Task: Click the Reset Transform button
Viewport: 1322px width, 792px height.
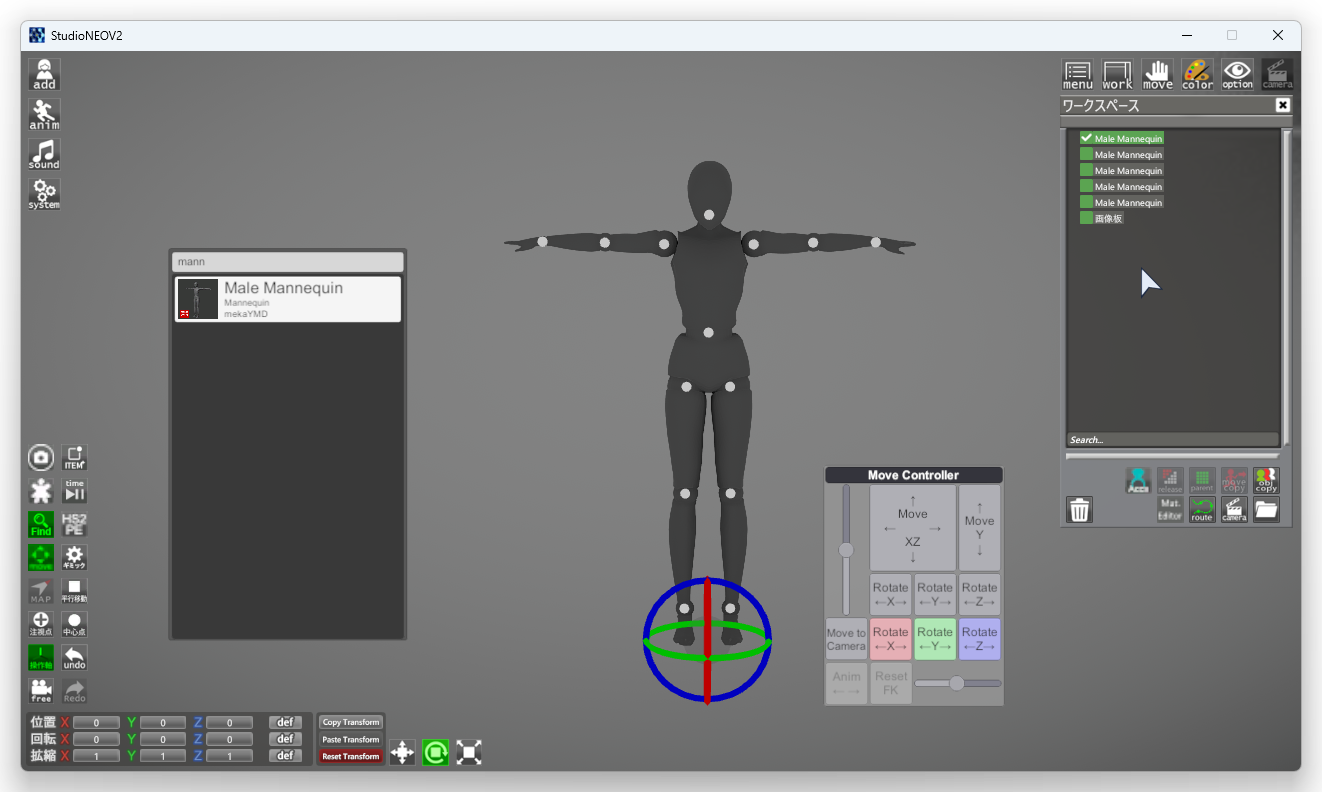Action: [x=351, y=757]
